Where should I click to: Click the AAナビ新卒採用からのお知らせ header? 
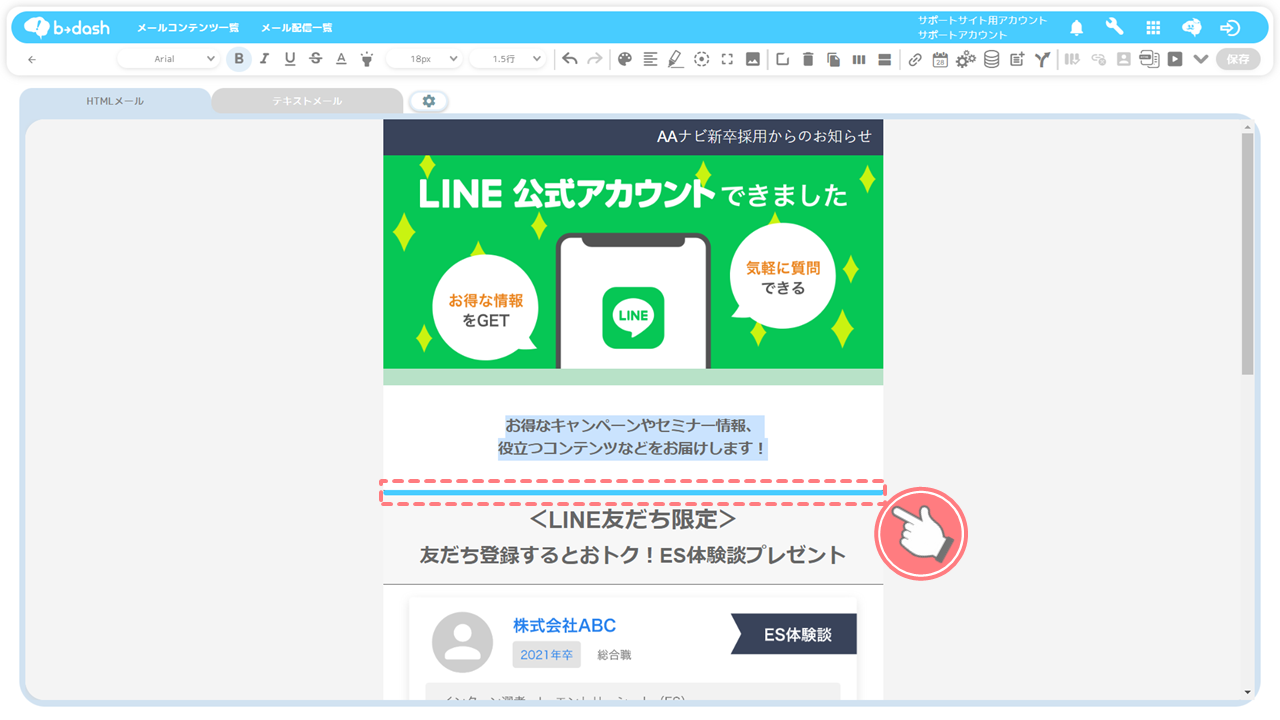tap(764, 136)
